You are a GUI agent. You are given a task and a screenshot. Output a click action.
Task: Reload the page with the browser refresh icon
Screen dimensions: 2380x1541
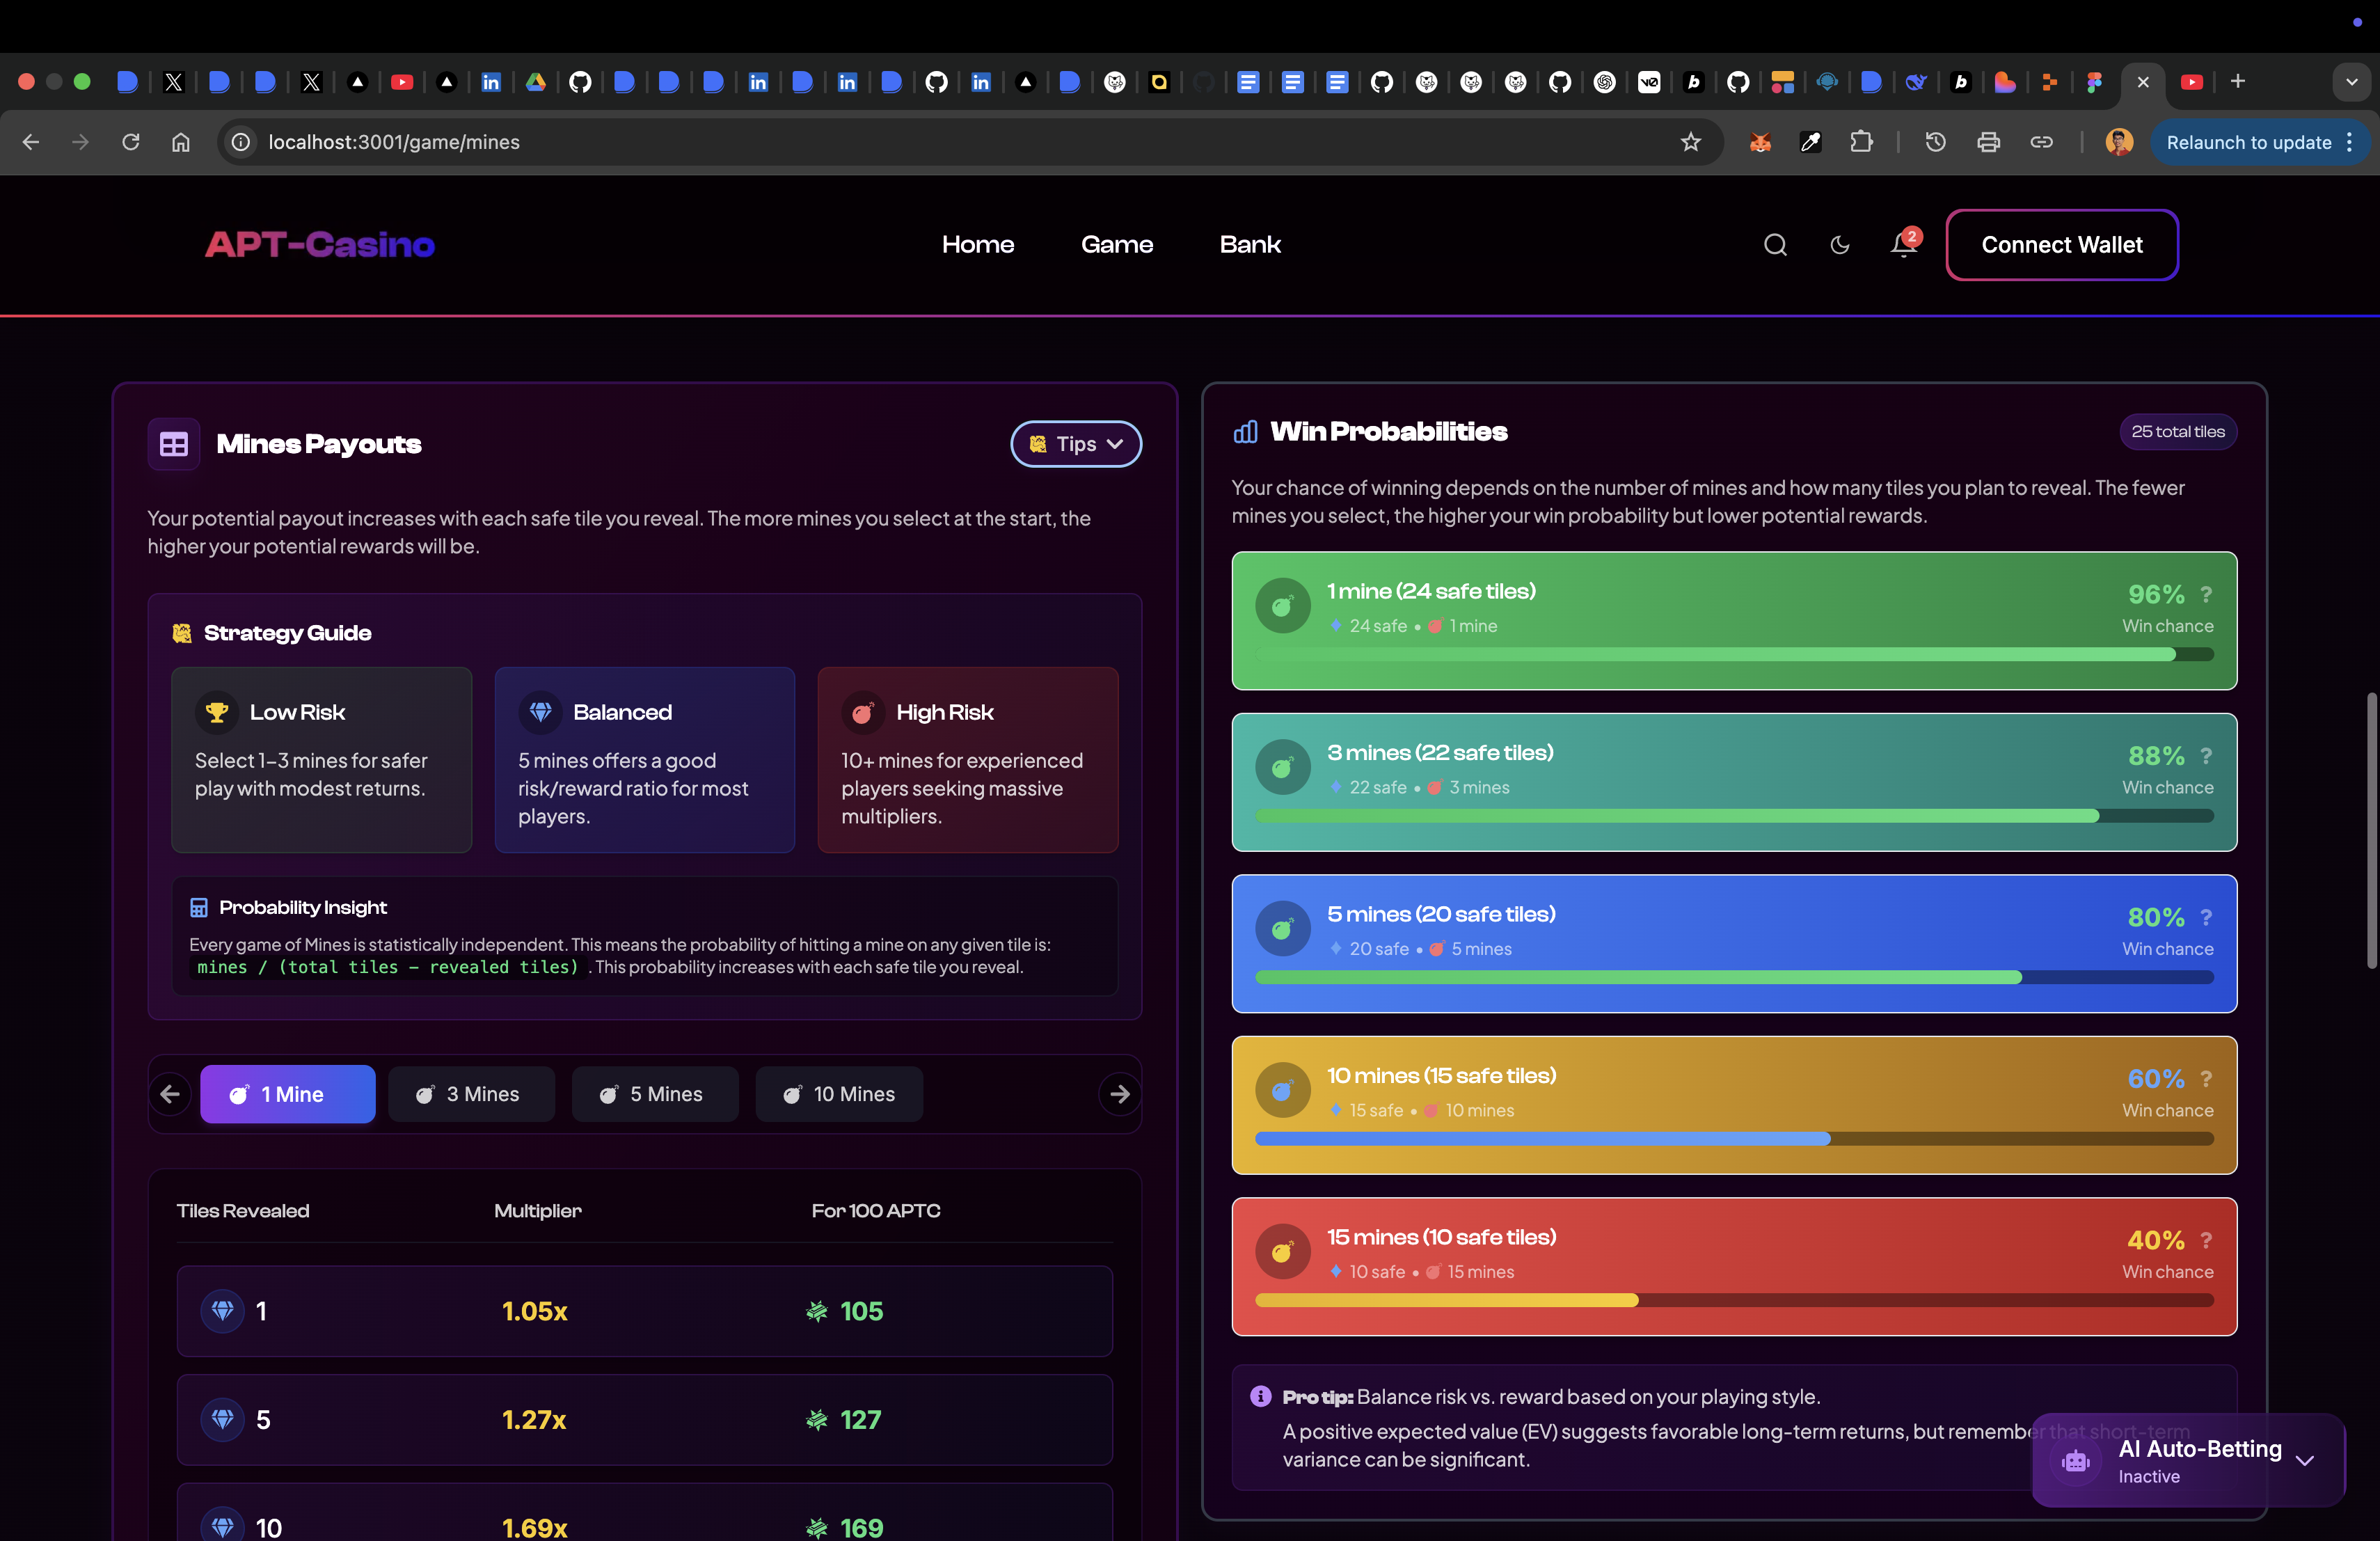pyautogui.click(x=131, y=142)
